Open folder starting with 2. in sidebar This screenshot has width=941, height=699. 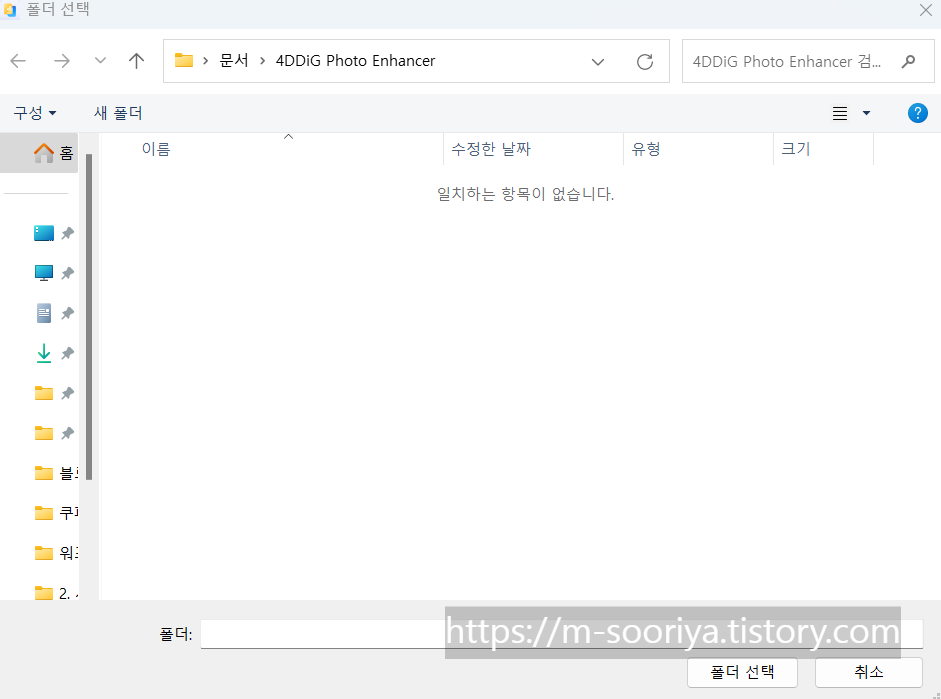click(56, 593)
